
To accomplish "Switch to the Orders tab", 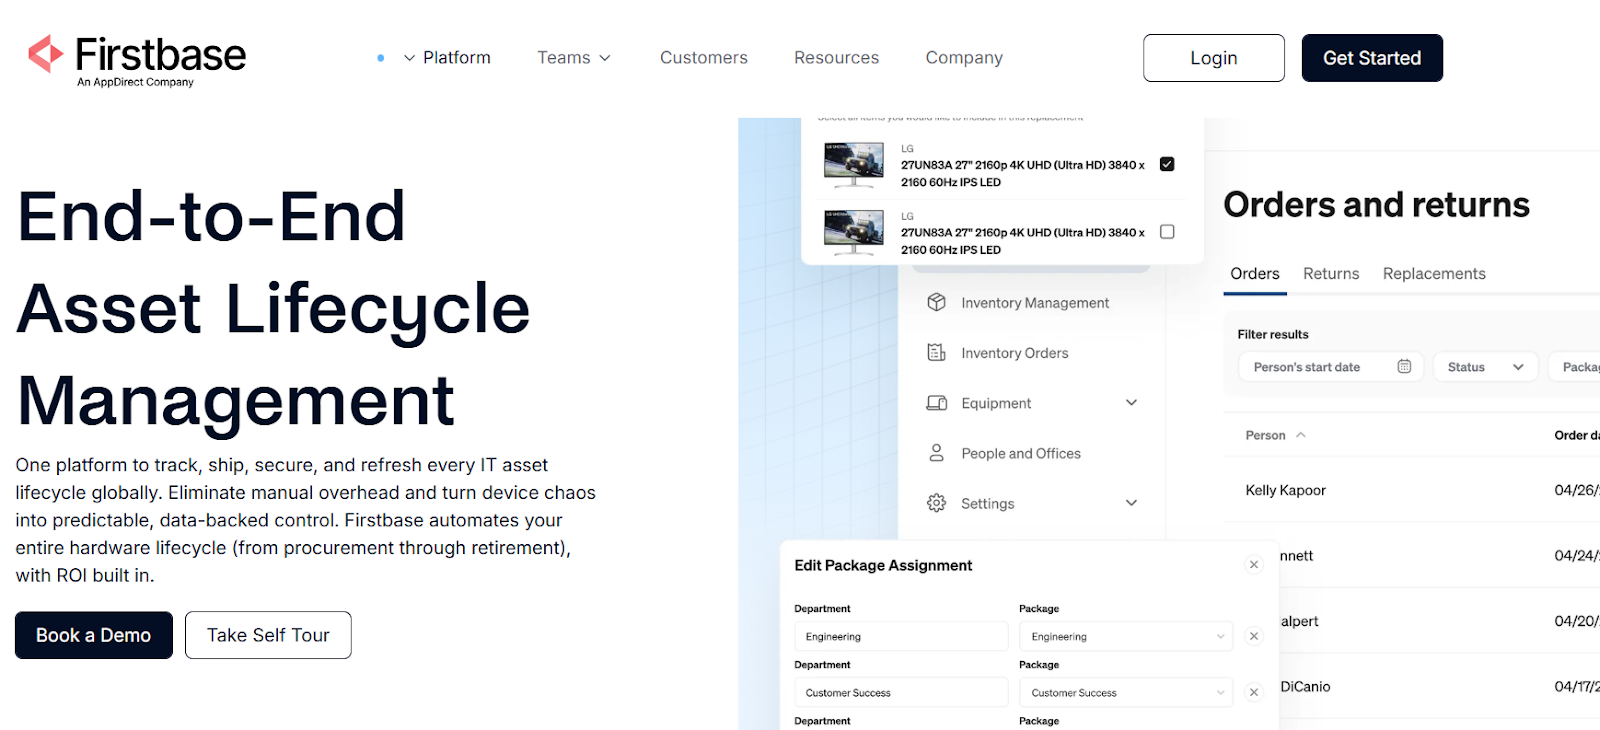I will pyautogui.click(x=1255, y=274).
